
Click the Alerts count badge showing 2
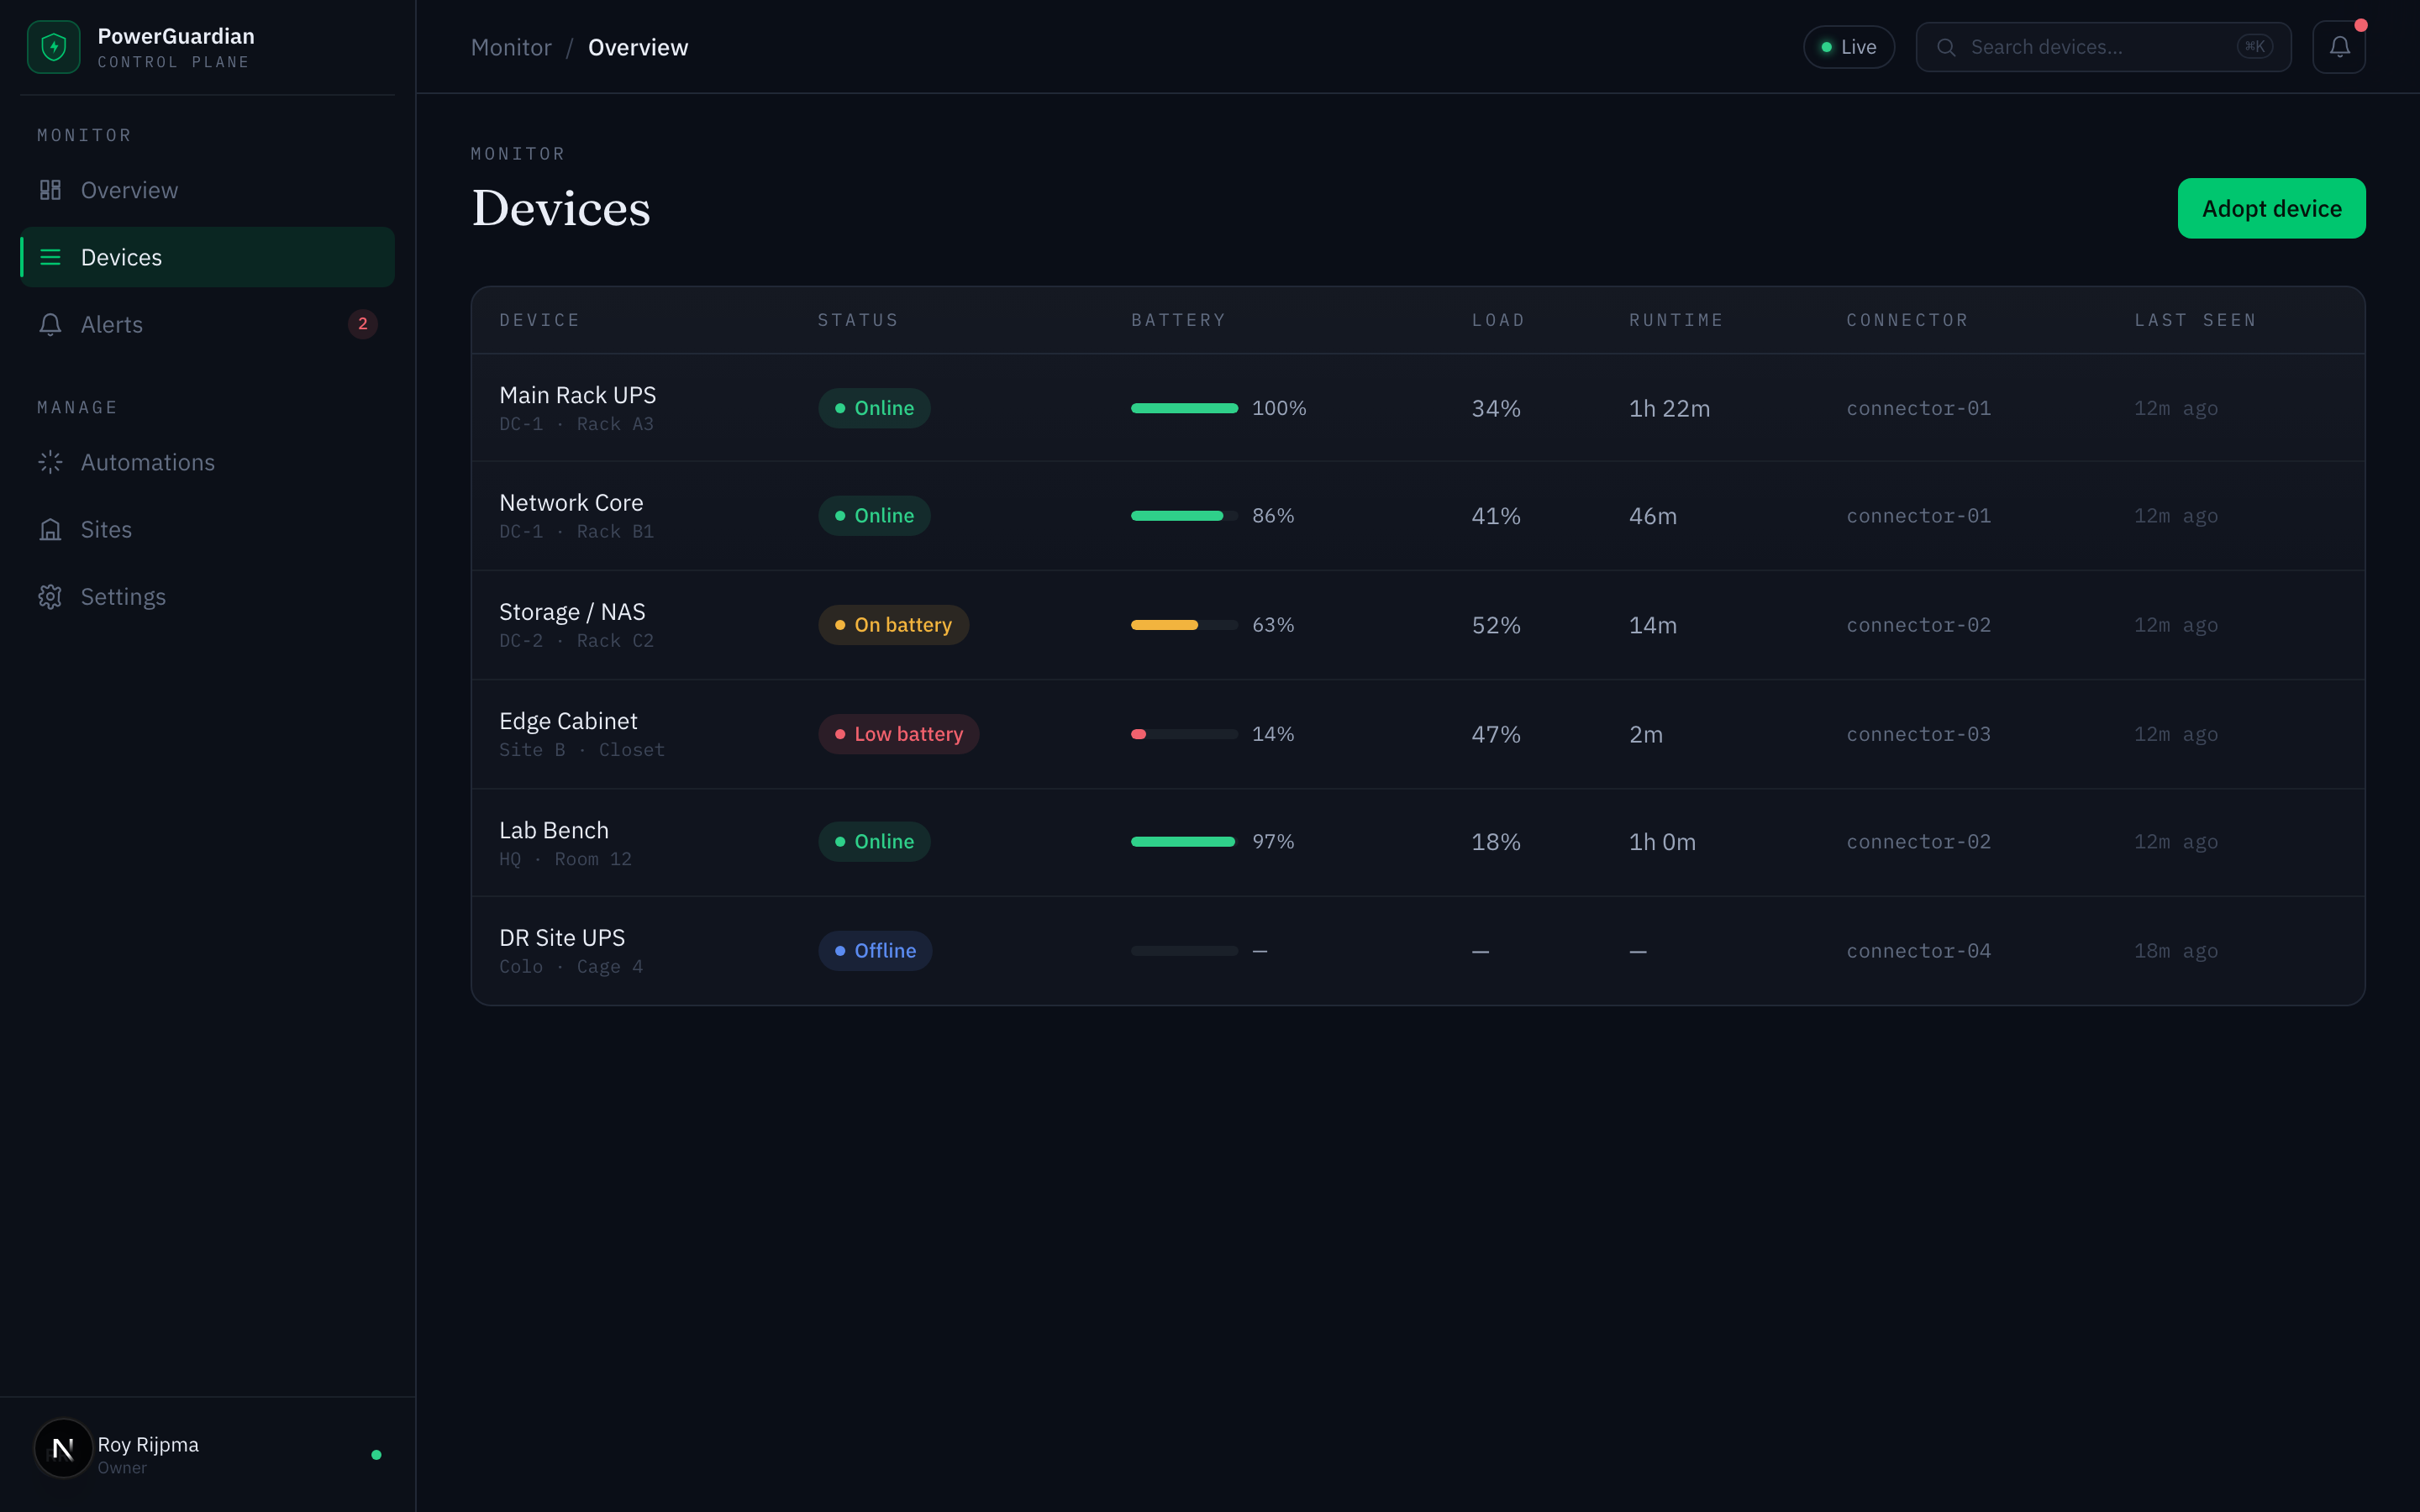pyautogui.click(x=363, y=324)
